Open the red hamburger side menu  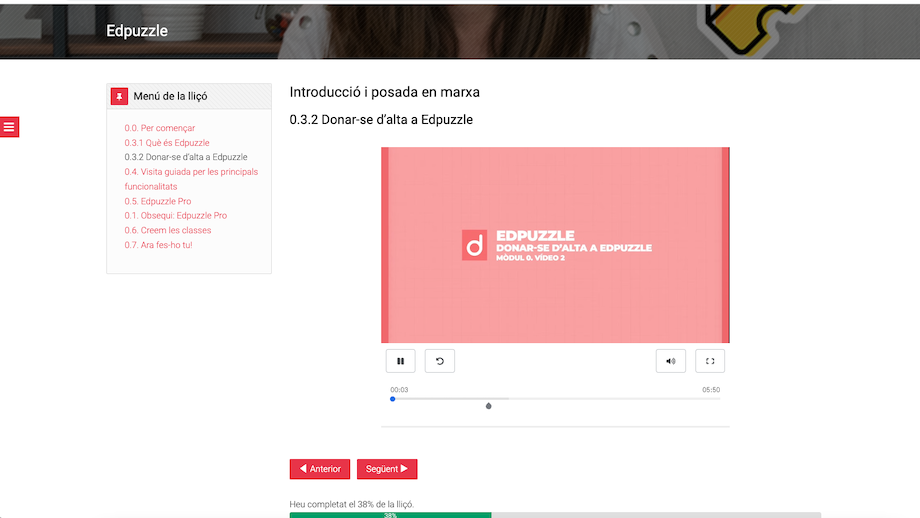(9, 127)
